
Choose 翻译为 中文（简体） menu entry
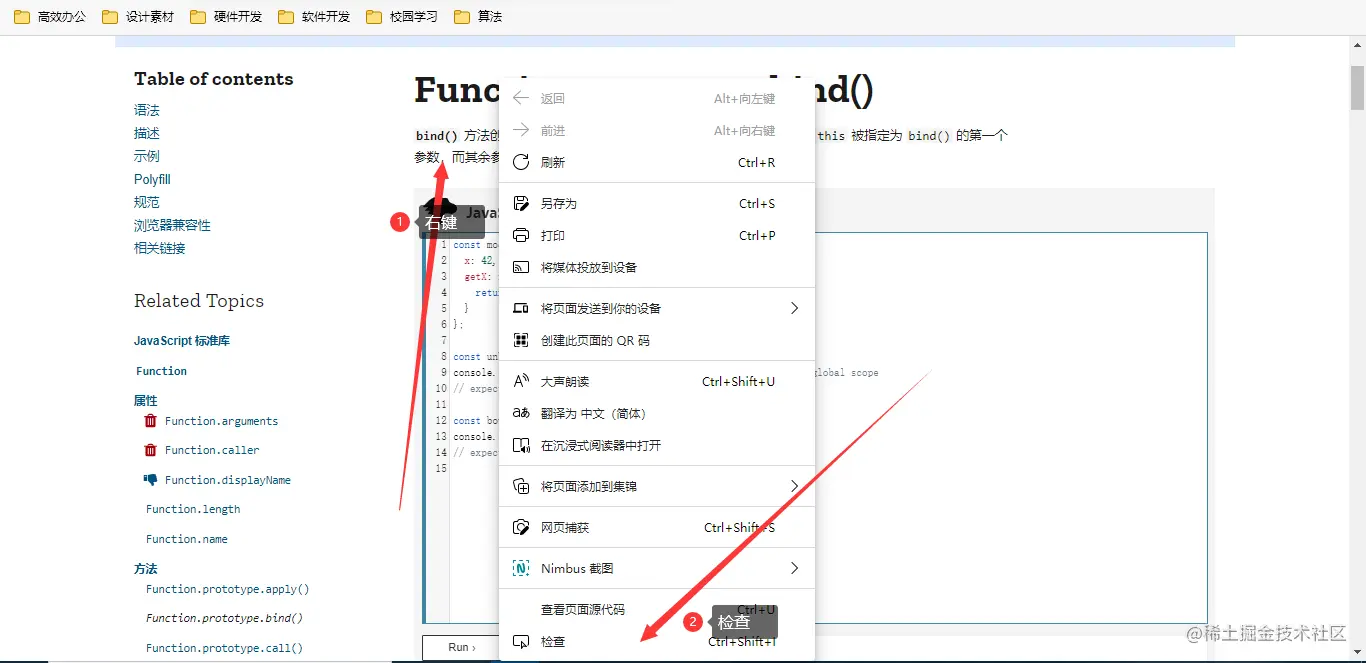coord(657,413)
